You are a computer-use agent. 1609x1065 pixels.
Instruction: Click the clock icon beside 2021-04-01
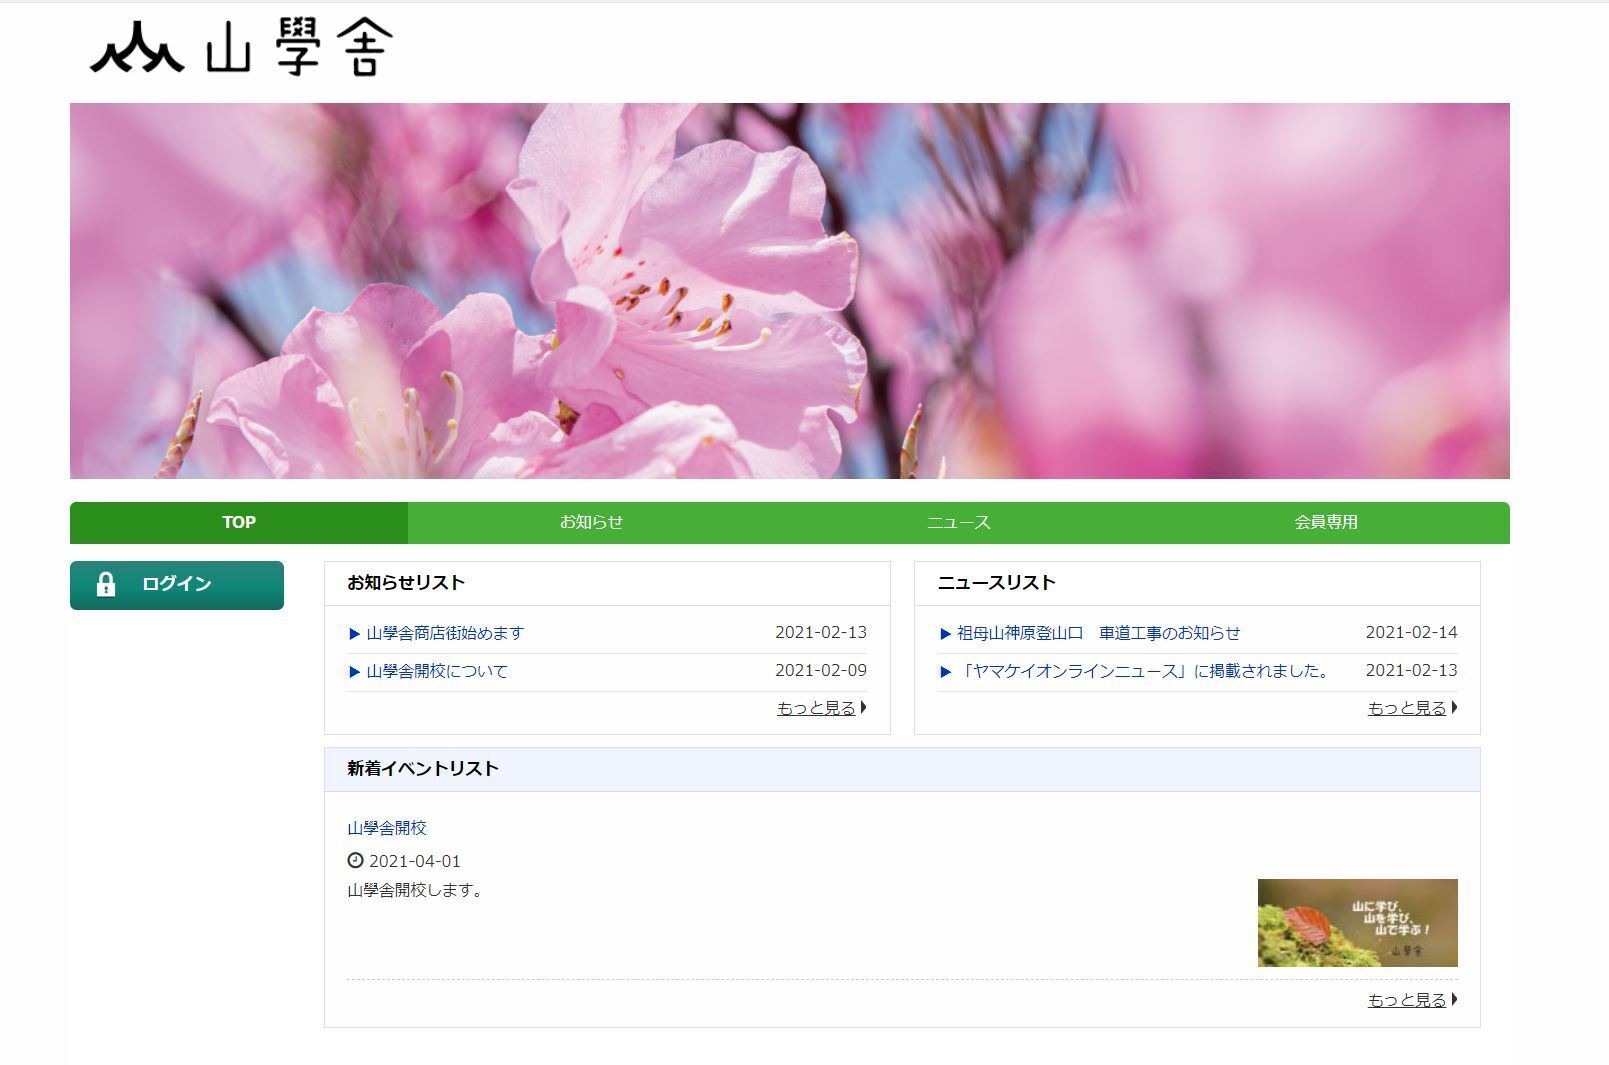pyautogui.click(x=355, y=860)
